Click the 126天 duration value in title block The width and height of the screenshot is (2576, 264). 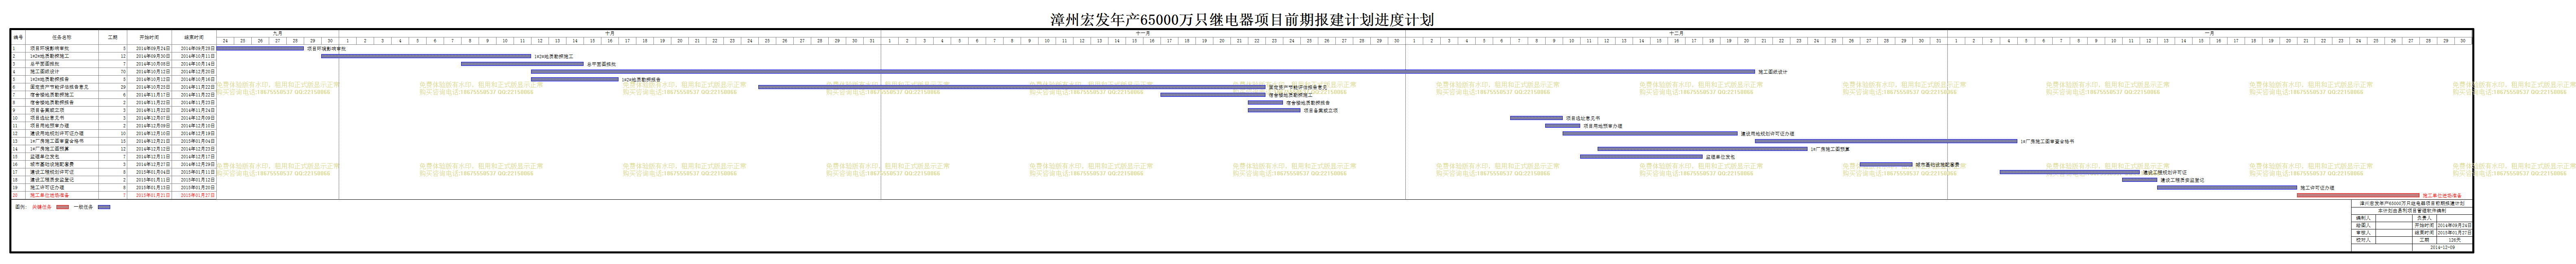pyautogui.click(x=2455, y=241)
